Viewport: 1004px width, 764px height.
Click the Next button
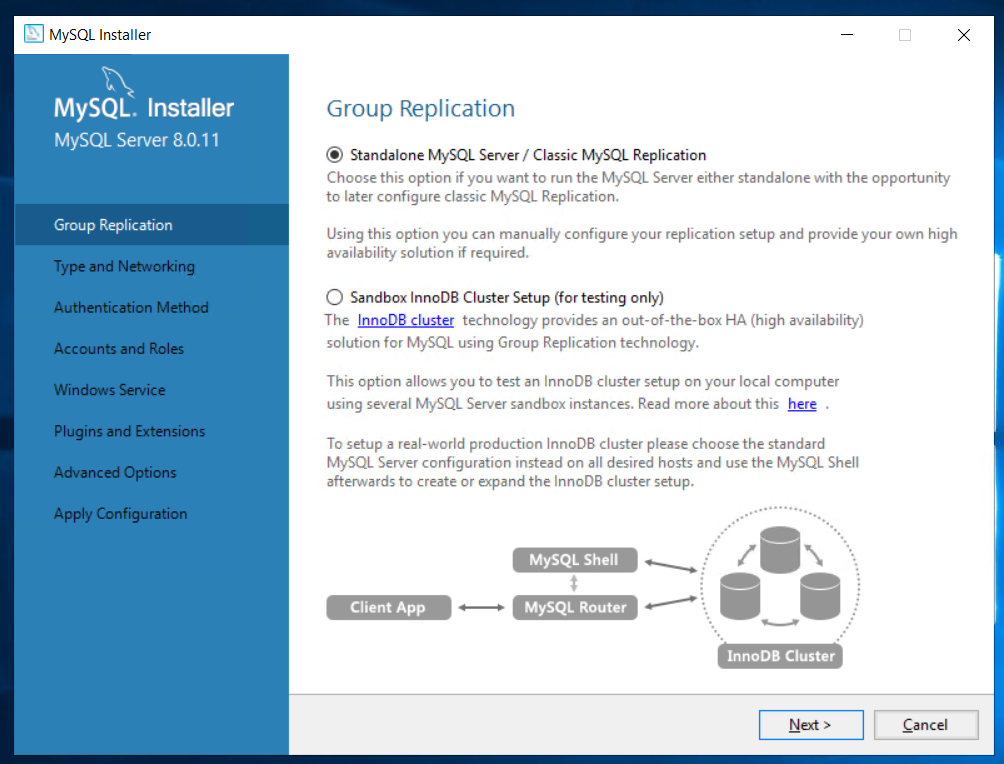click(811, 724)
